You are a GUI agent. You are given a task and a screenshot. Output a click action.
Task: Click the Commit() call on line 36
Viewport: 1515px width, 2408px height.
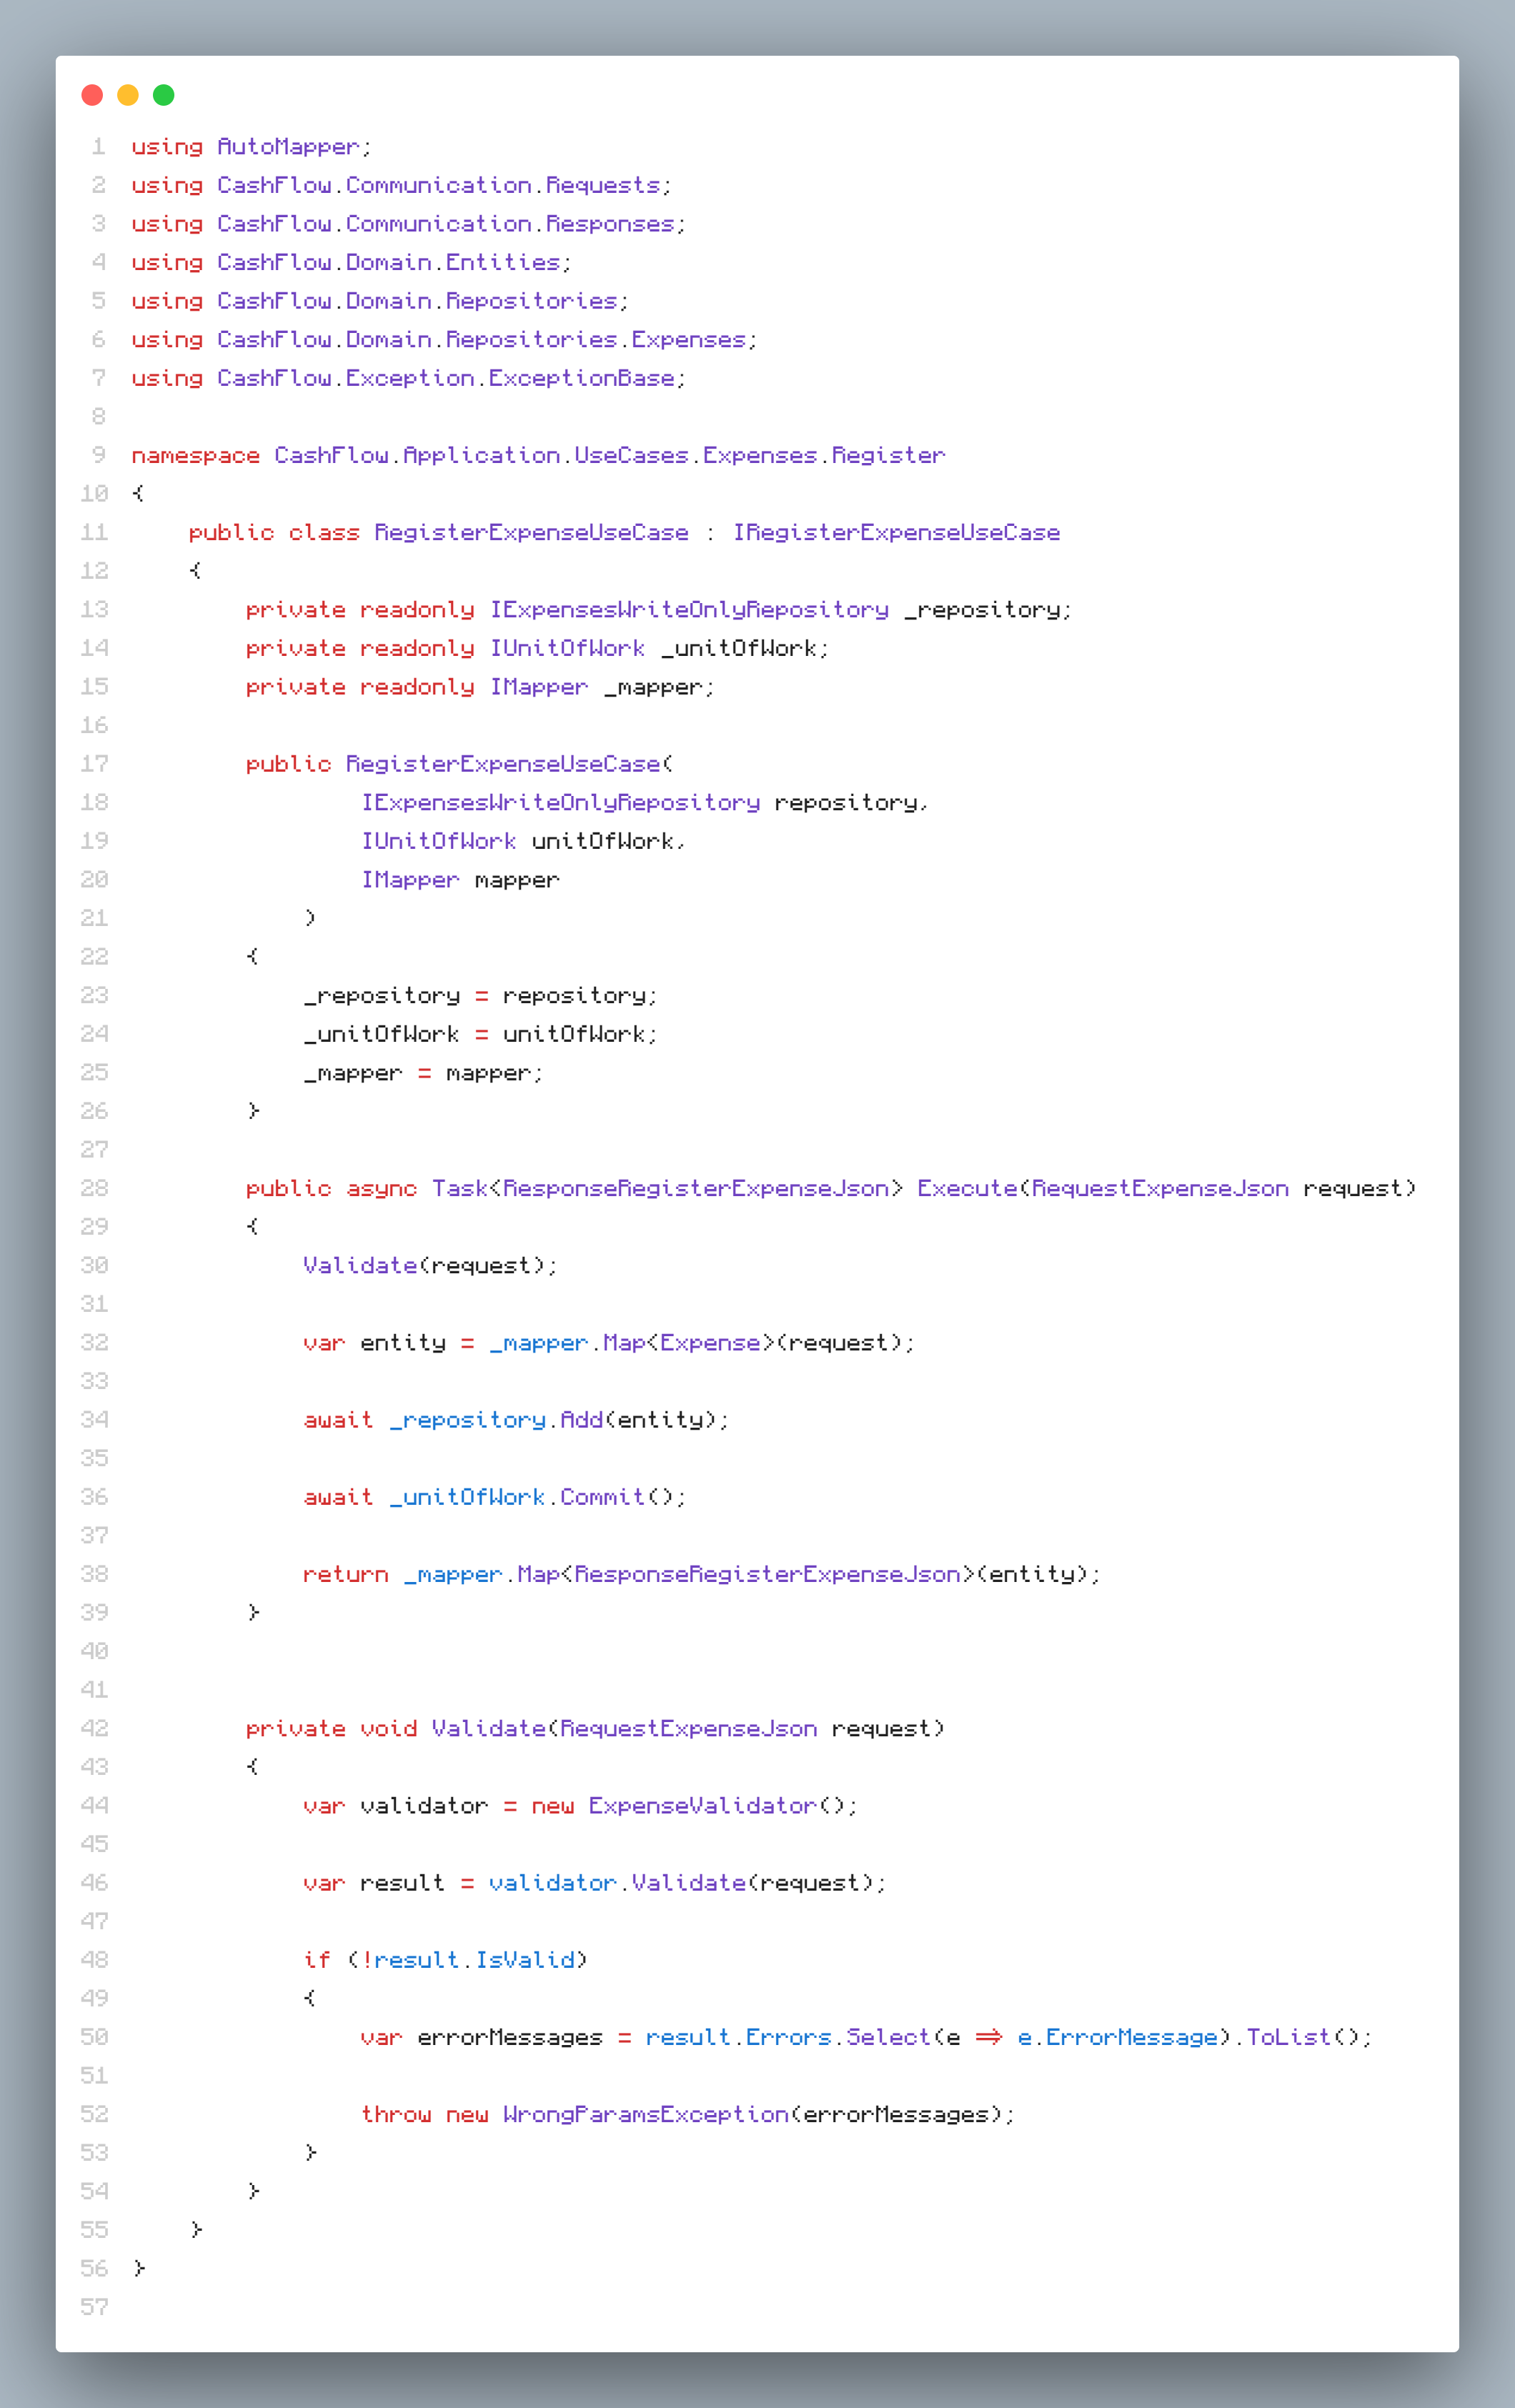[x=621, y=1497]
